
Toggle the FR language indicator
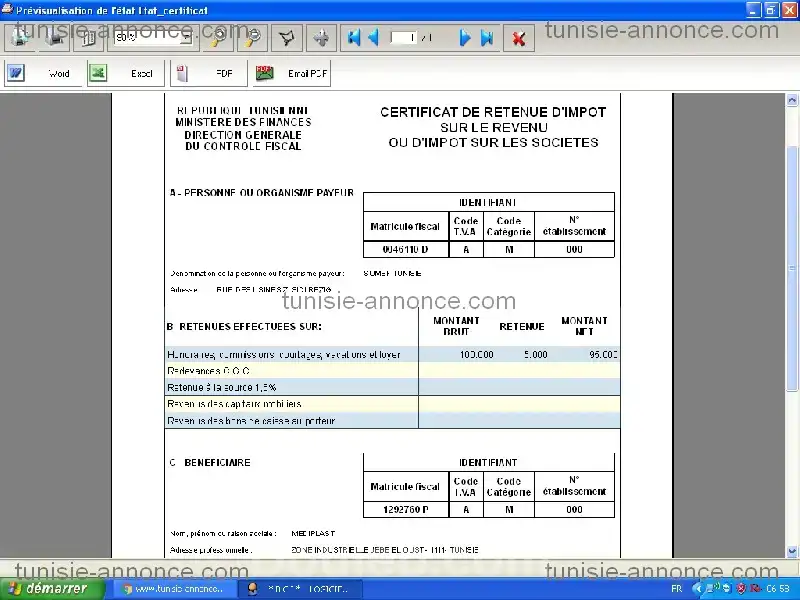pos(676,589)
